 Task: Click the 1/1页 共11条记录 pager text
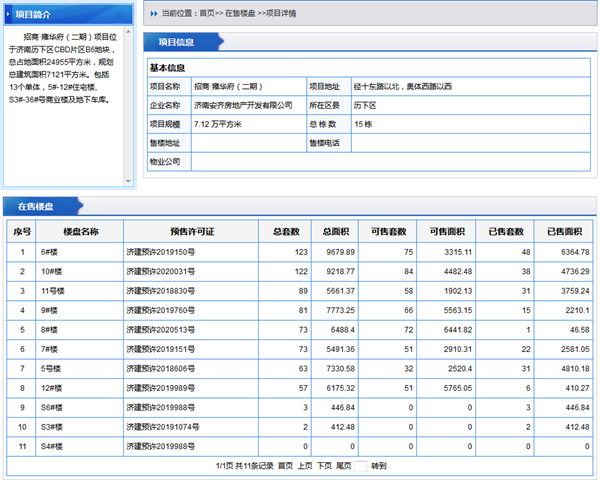click(x=245, y=466)
